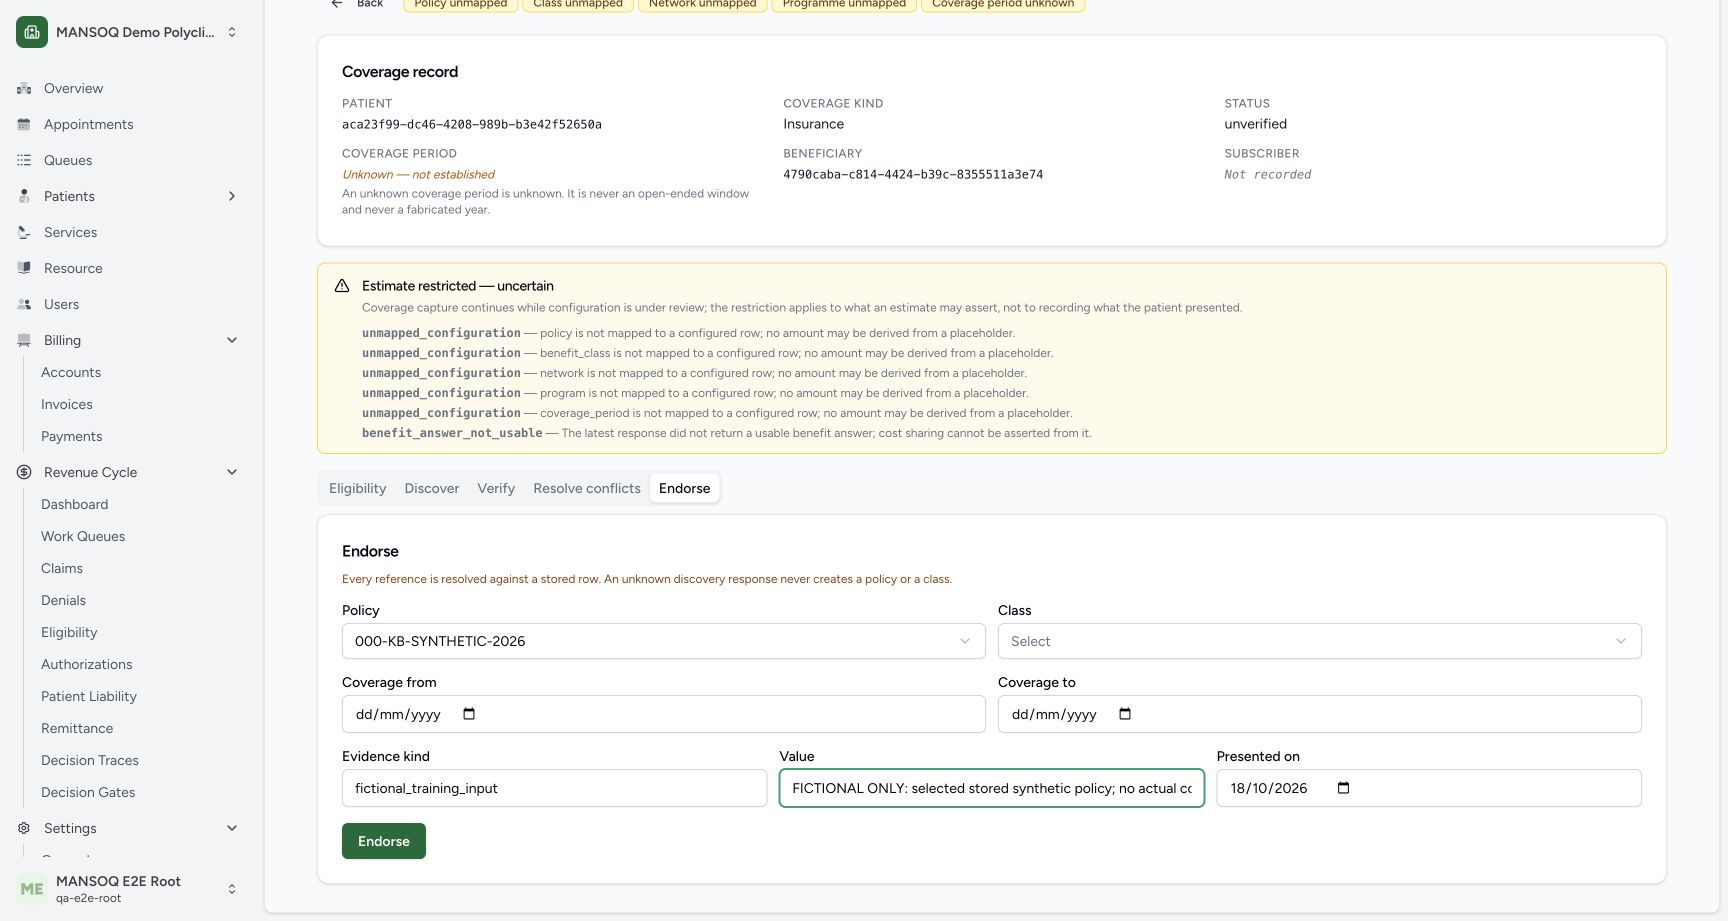Open Claims in Revenue Cycle
This screenshot has height=921, width=1728.
pyautogui.click(x=62, y=568)
